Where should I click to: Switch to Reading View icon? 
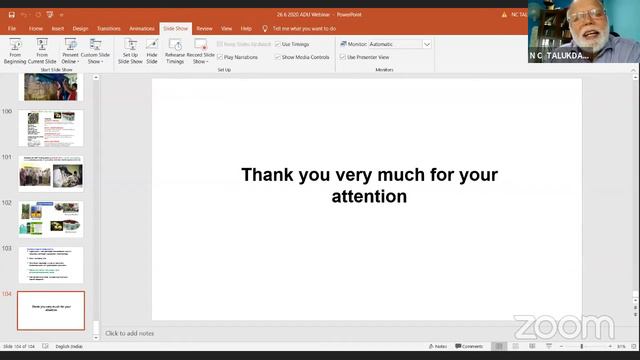pyautogui.click(x=532, y=346)
